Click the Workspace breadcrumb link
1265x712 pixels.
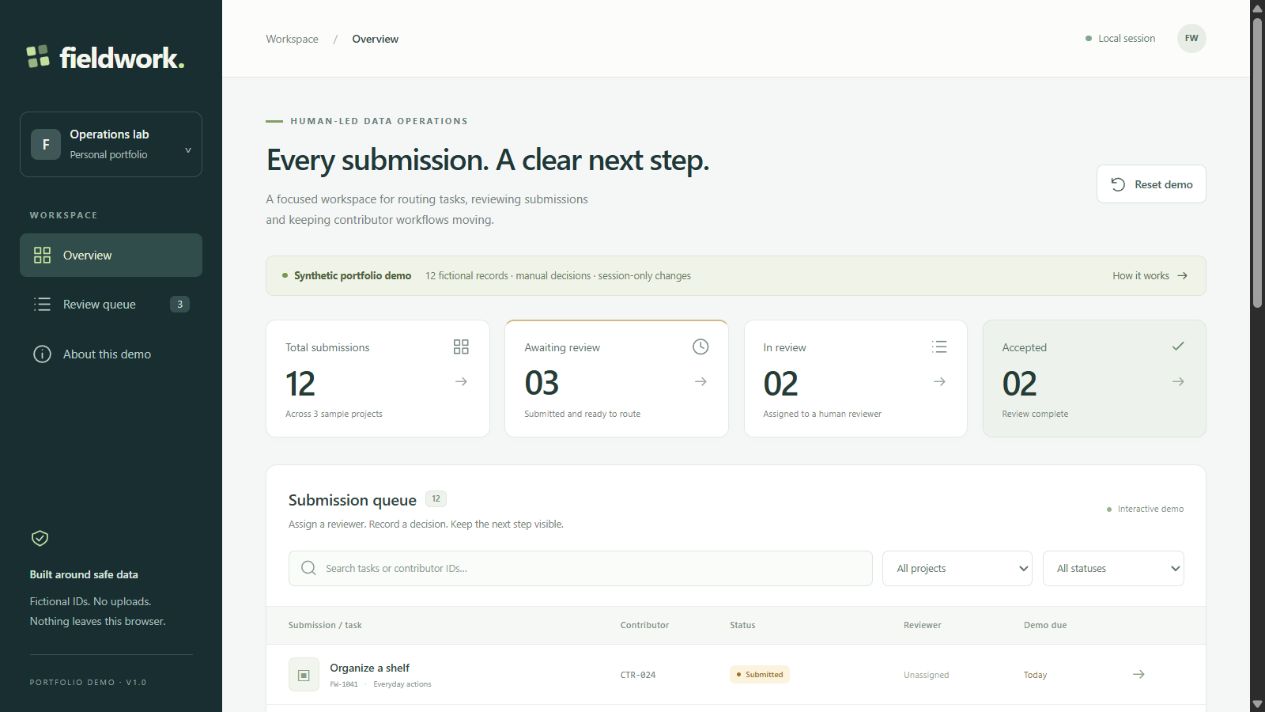coord(292,39)
